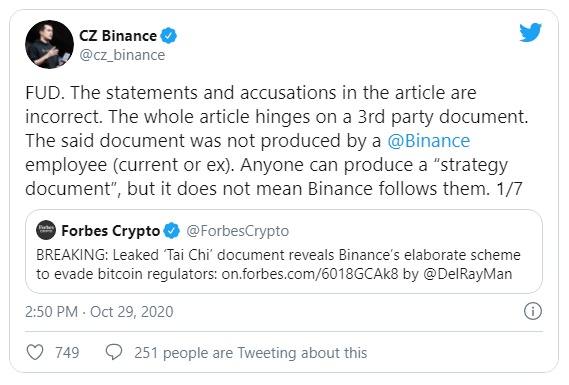The image size is (569, 385).
Task: Open the @ForbesCrypto handle
Action: click(x=238, y=231)
